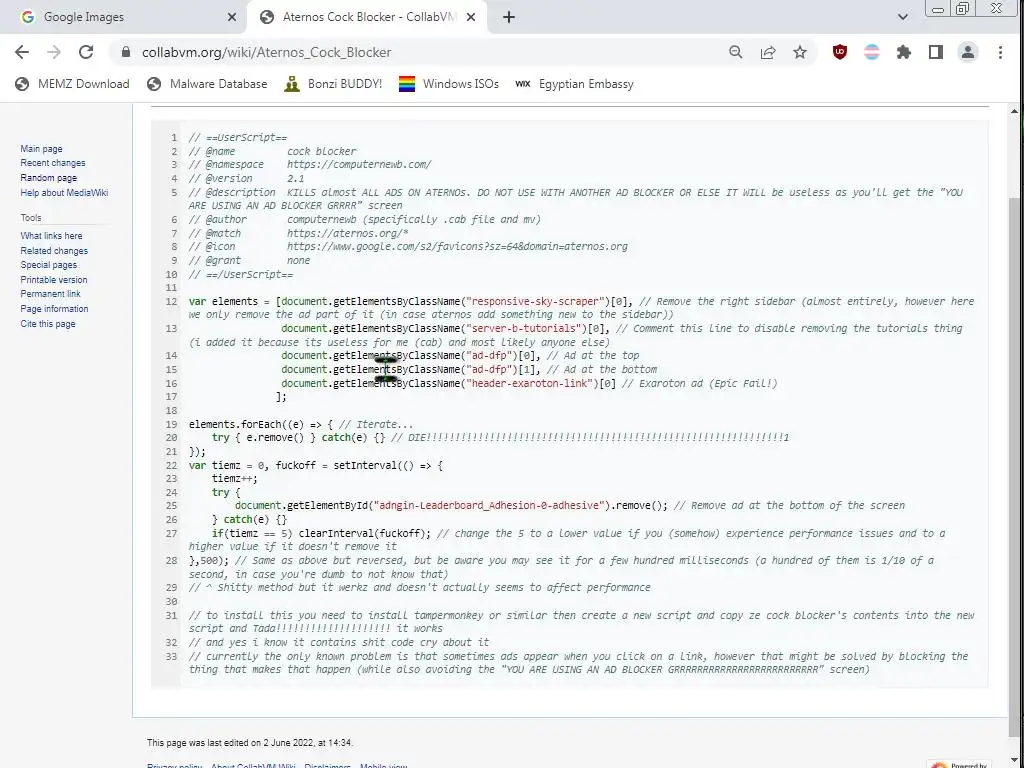Click "responsive-sky-scraper" string in code
1024x768 pixels.
(536, 302)
